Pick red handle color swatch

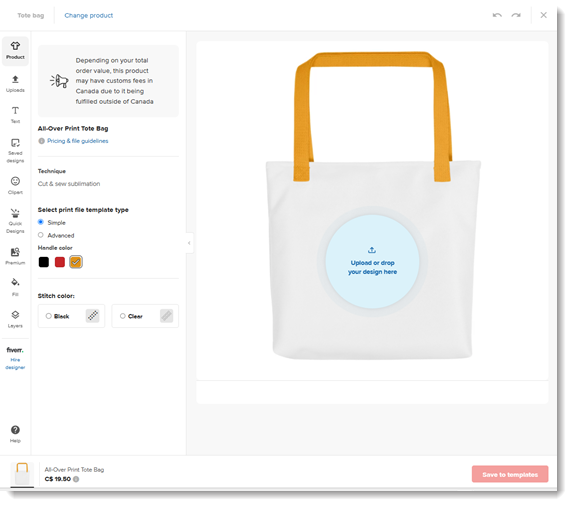pyautogui.click(x=60, y=262)
